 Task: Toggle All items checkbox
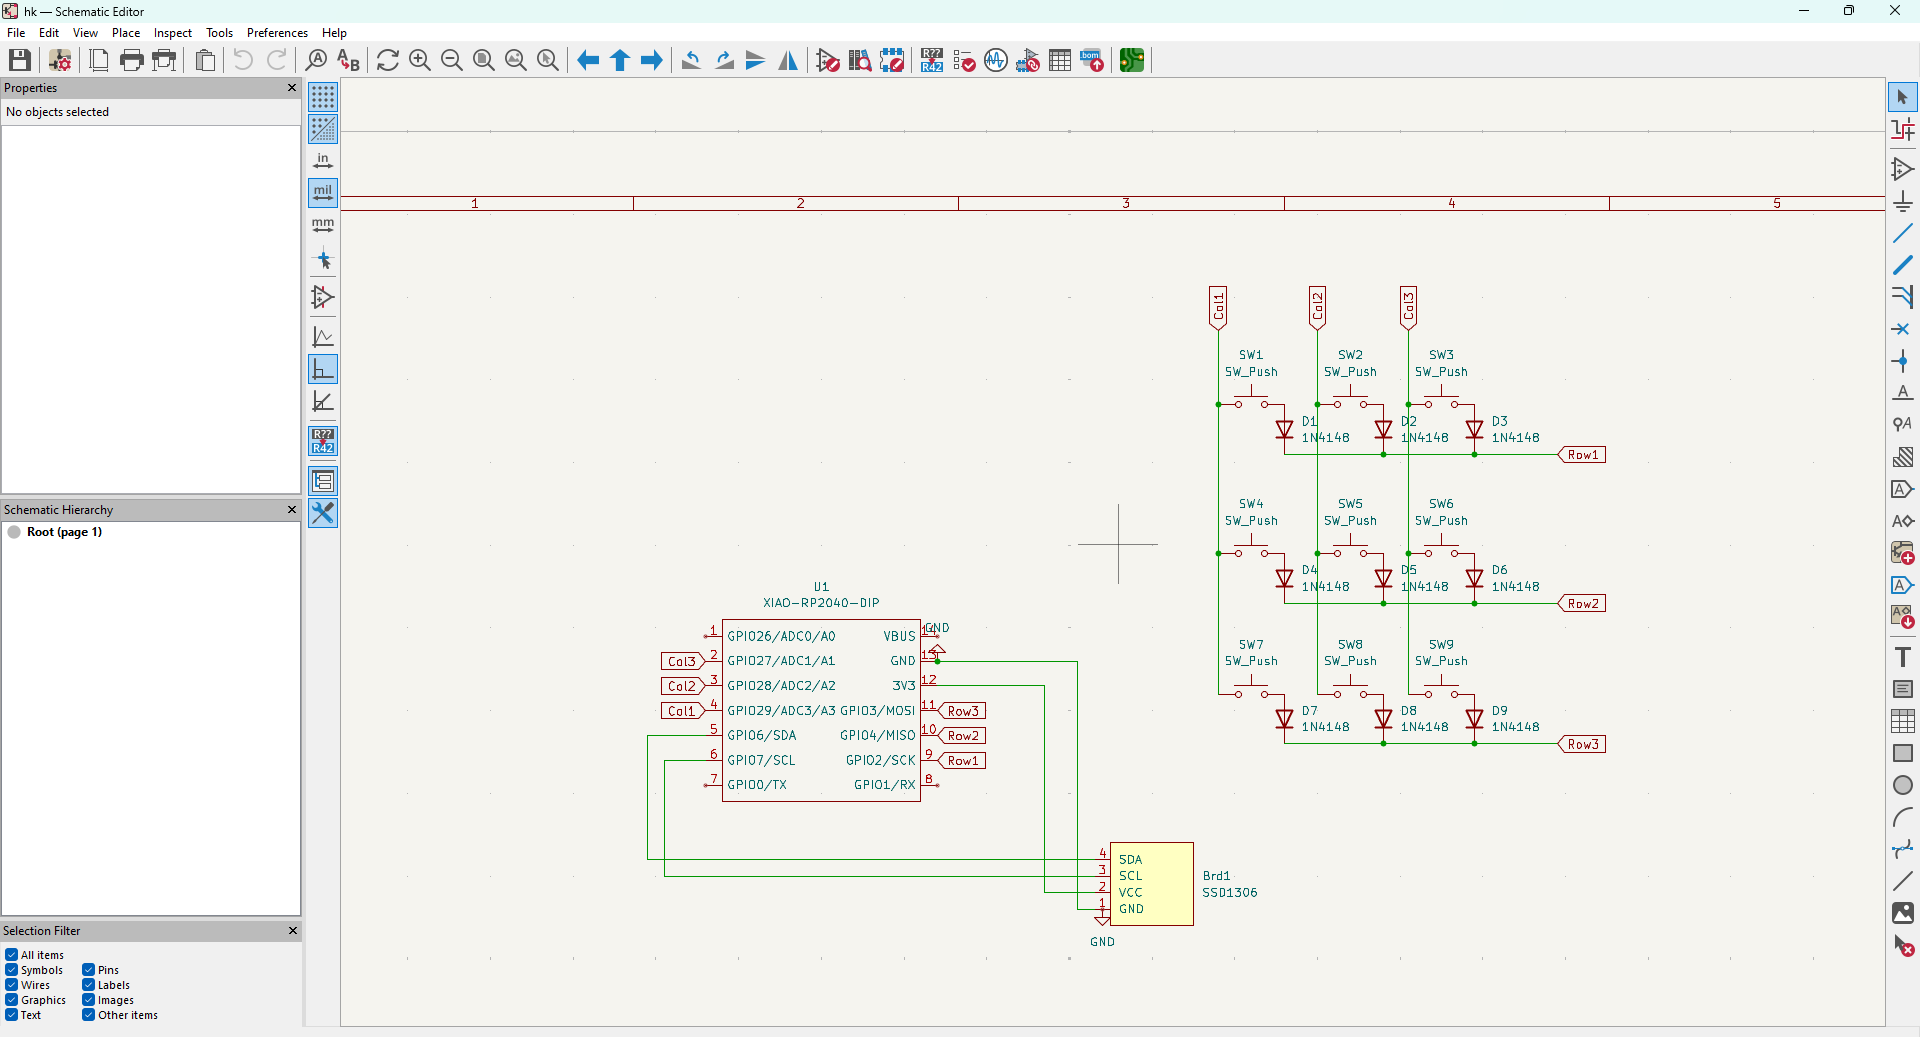tap(12, 955)
